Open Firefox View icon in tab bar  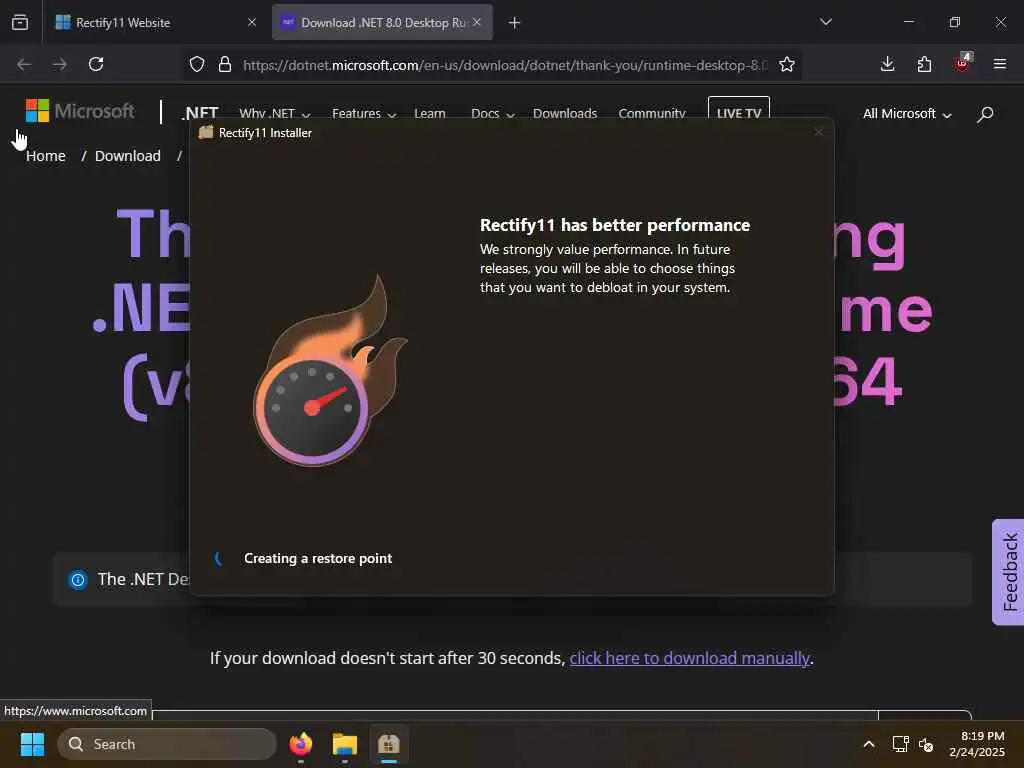[20, 22]
